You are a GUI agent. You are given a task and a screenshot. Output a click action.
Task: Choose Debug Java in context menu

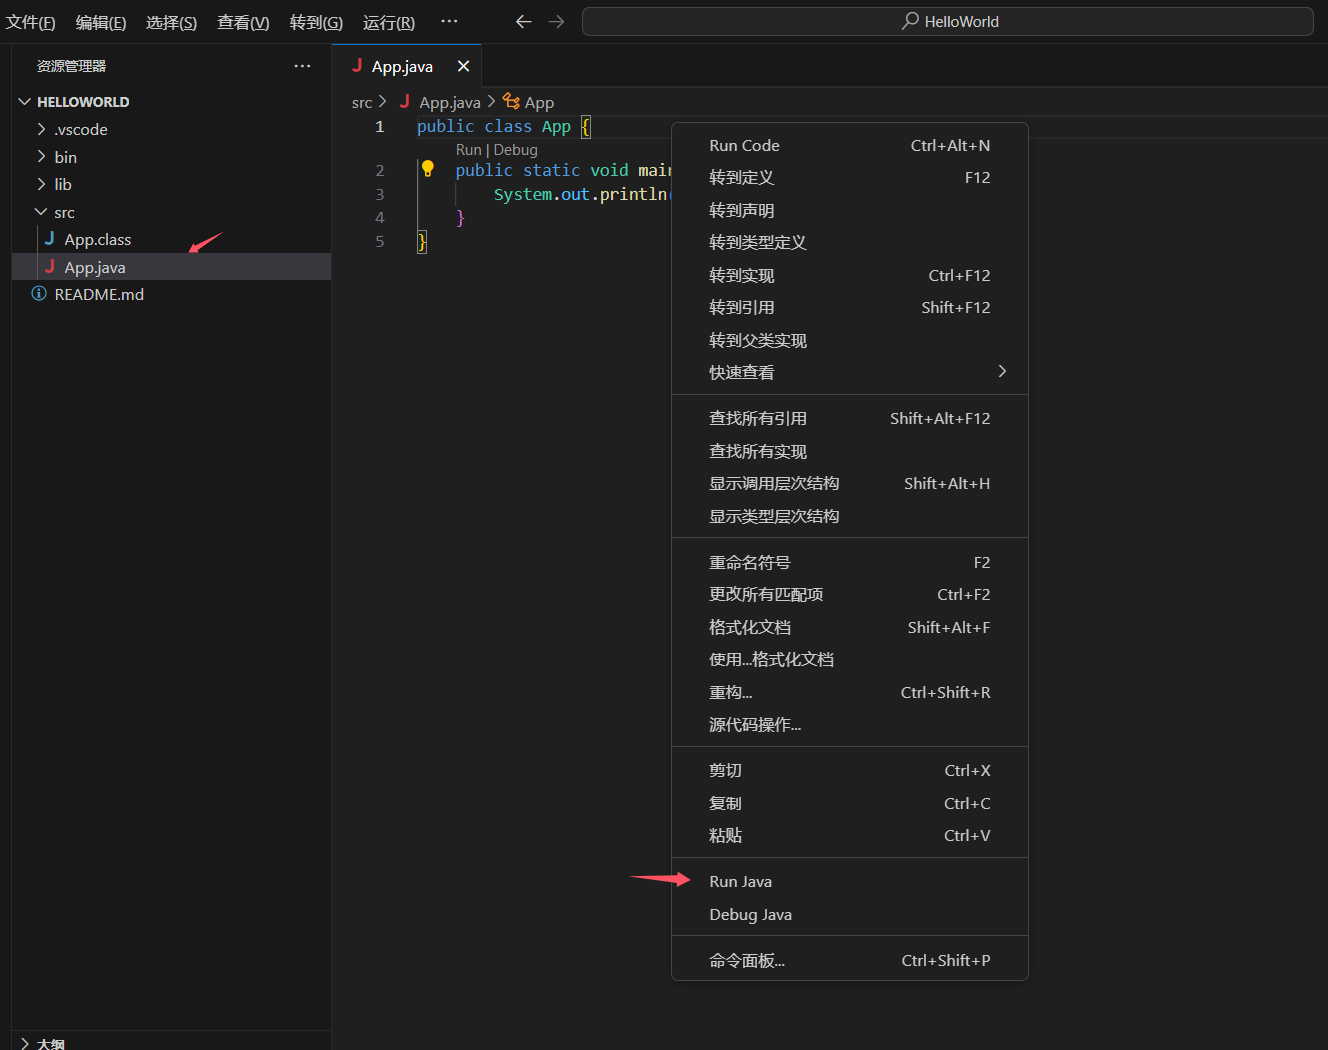pos(750,914)
